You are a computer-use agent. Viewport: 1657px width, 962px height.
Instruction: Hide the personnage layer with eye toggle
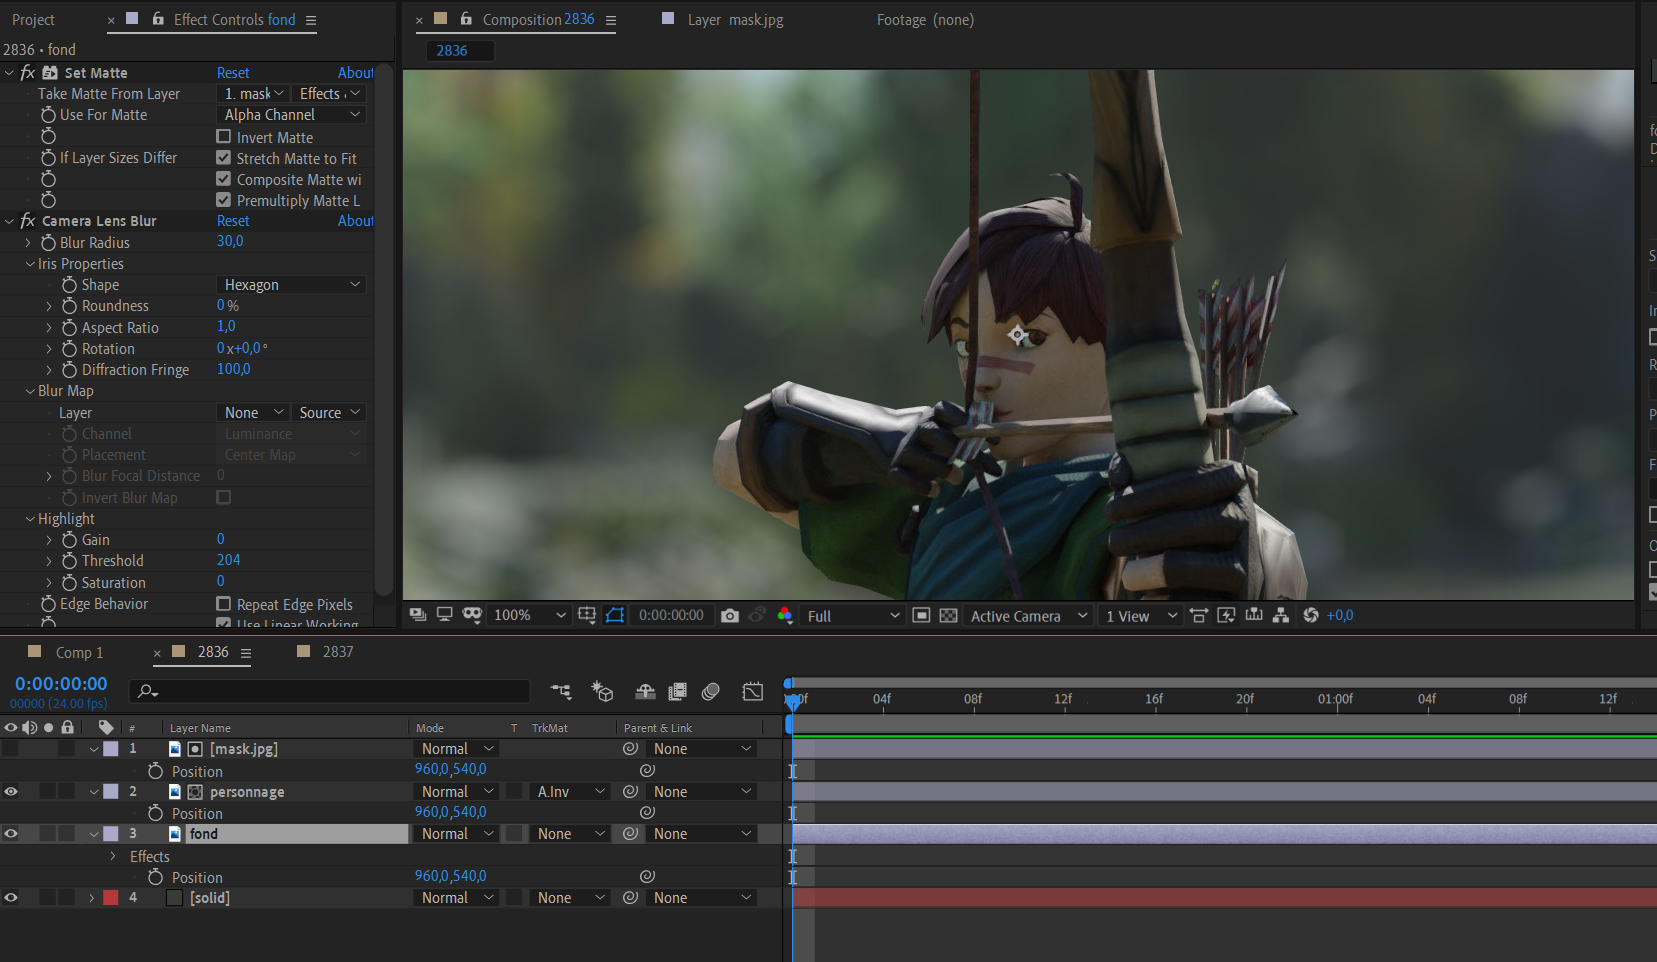pyautogui.click(x=11, y=792)
